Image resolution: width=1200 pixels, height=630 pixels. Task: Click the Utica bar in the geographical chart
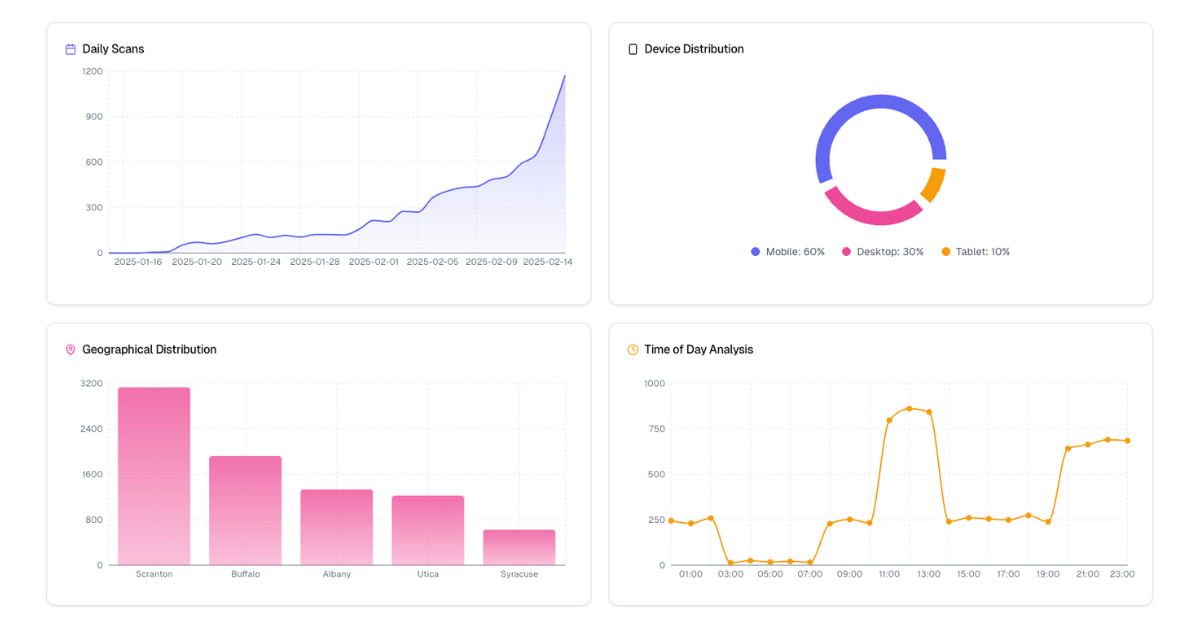(x=428, y=530)
